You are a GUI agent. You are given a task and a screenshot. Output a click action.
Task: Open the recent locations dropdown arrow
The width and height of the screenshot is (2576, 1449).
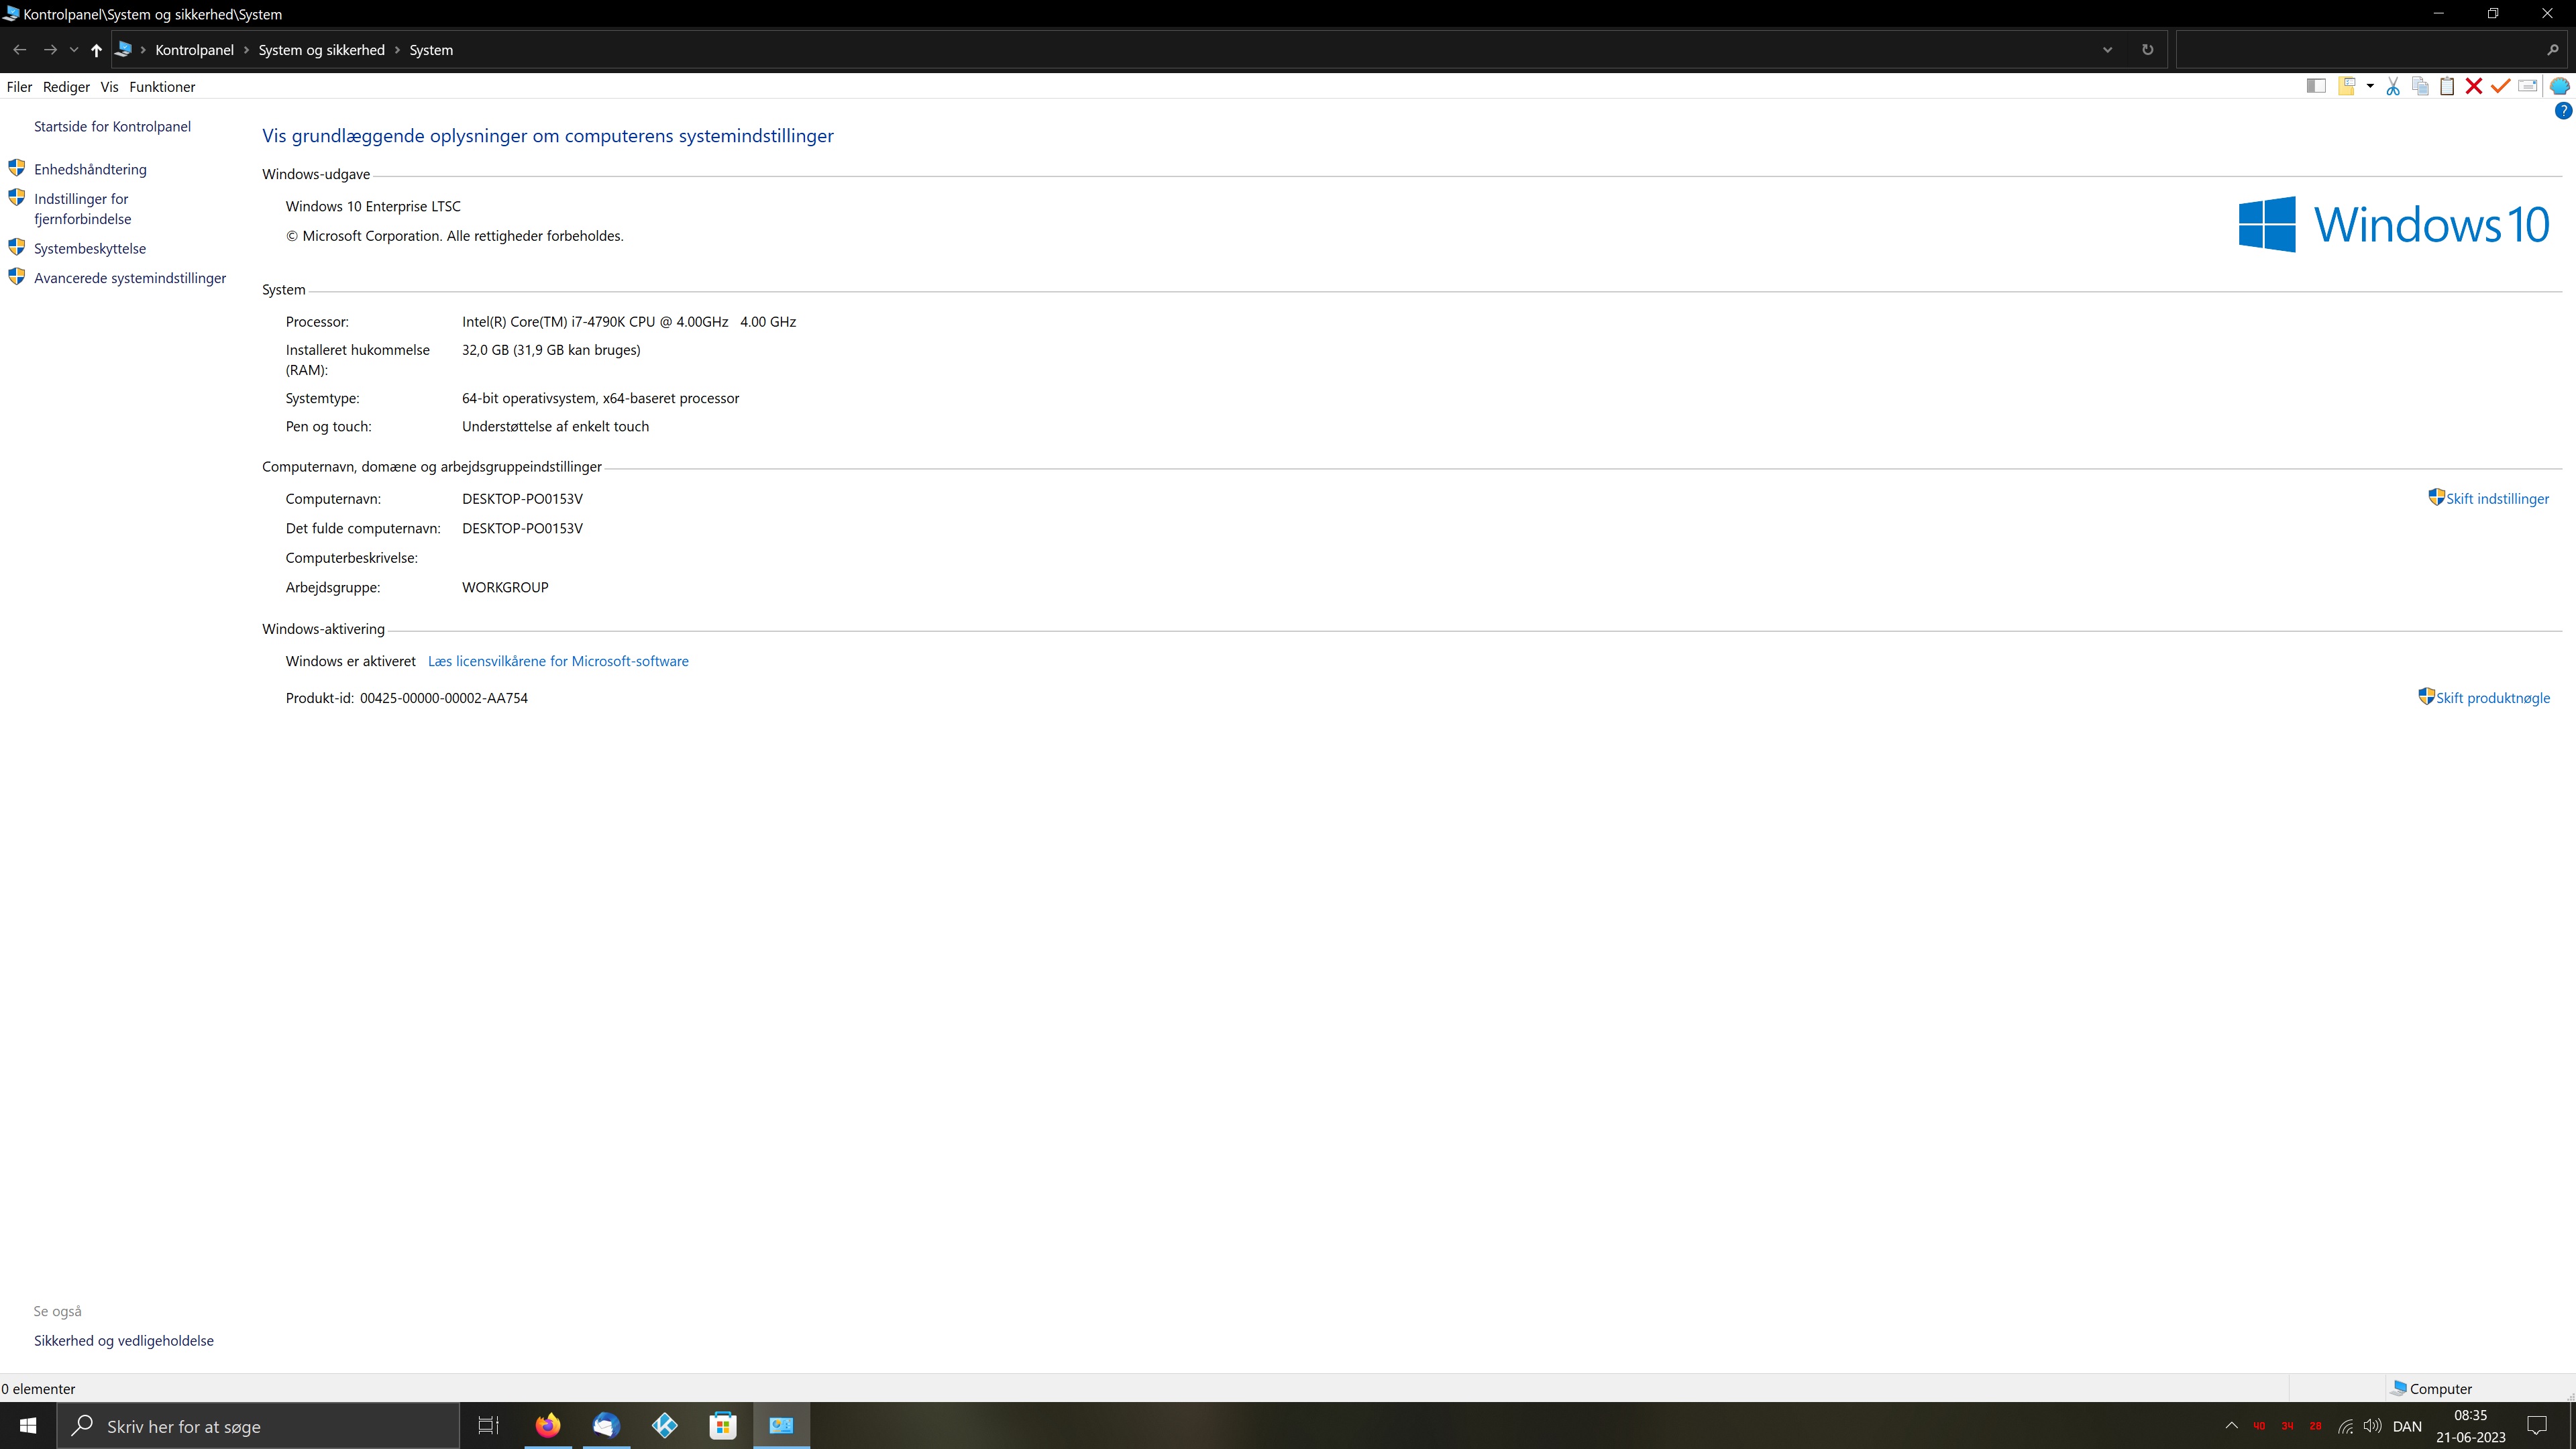pyautogui.click(x=73, y=50)
